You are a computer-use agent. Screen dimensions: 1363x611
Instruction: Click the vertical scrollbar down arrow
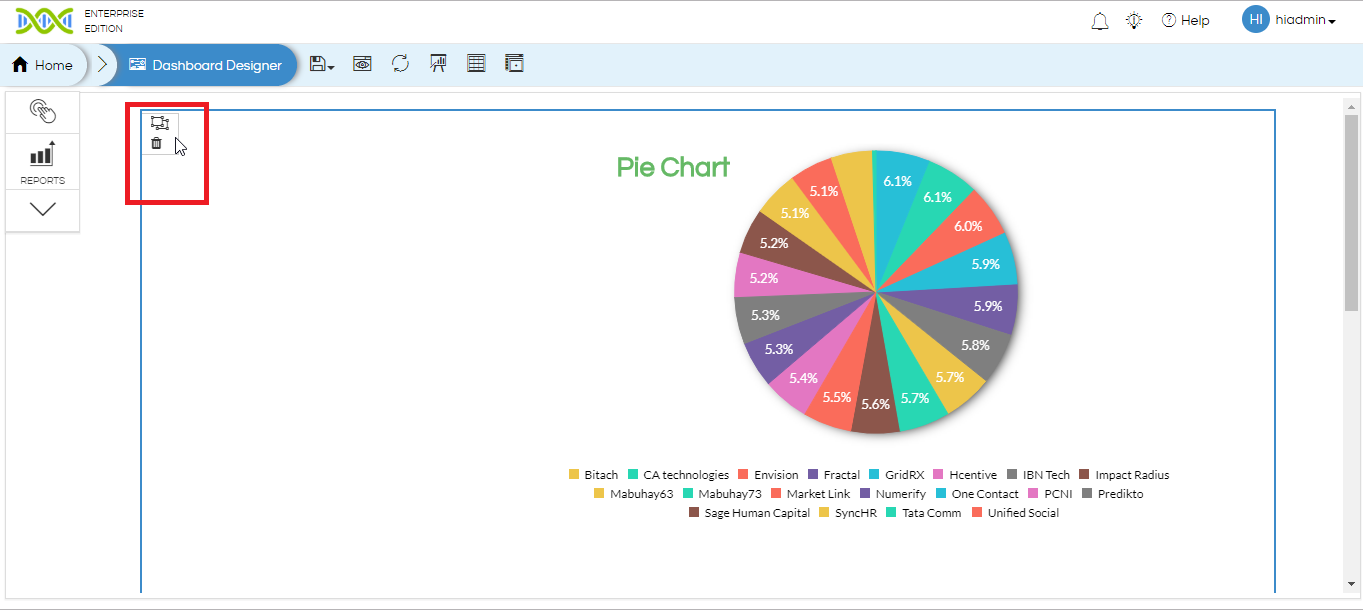(1351, 584)
